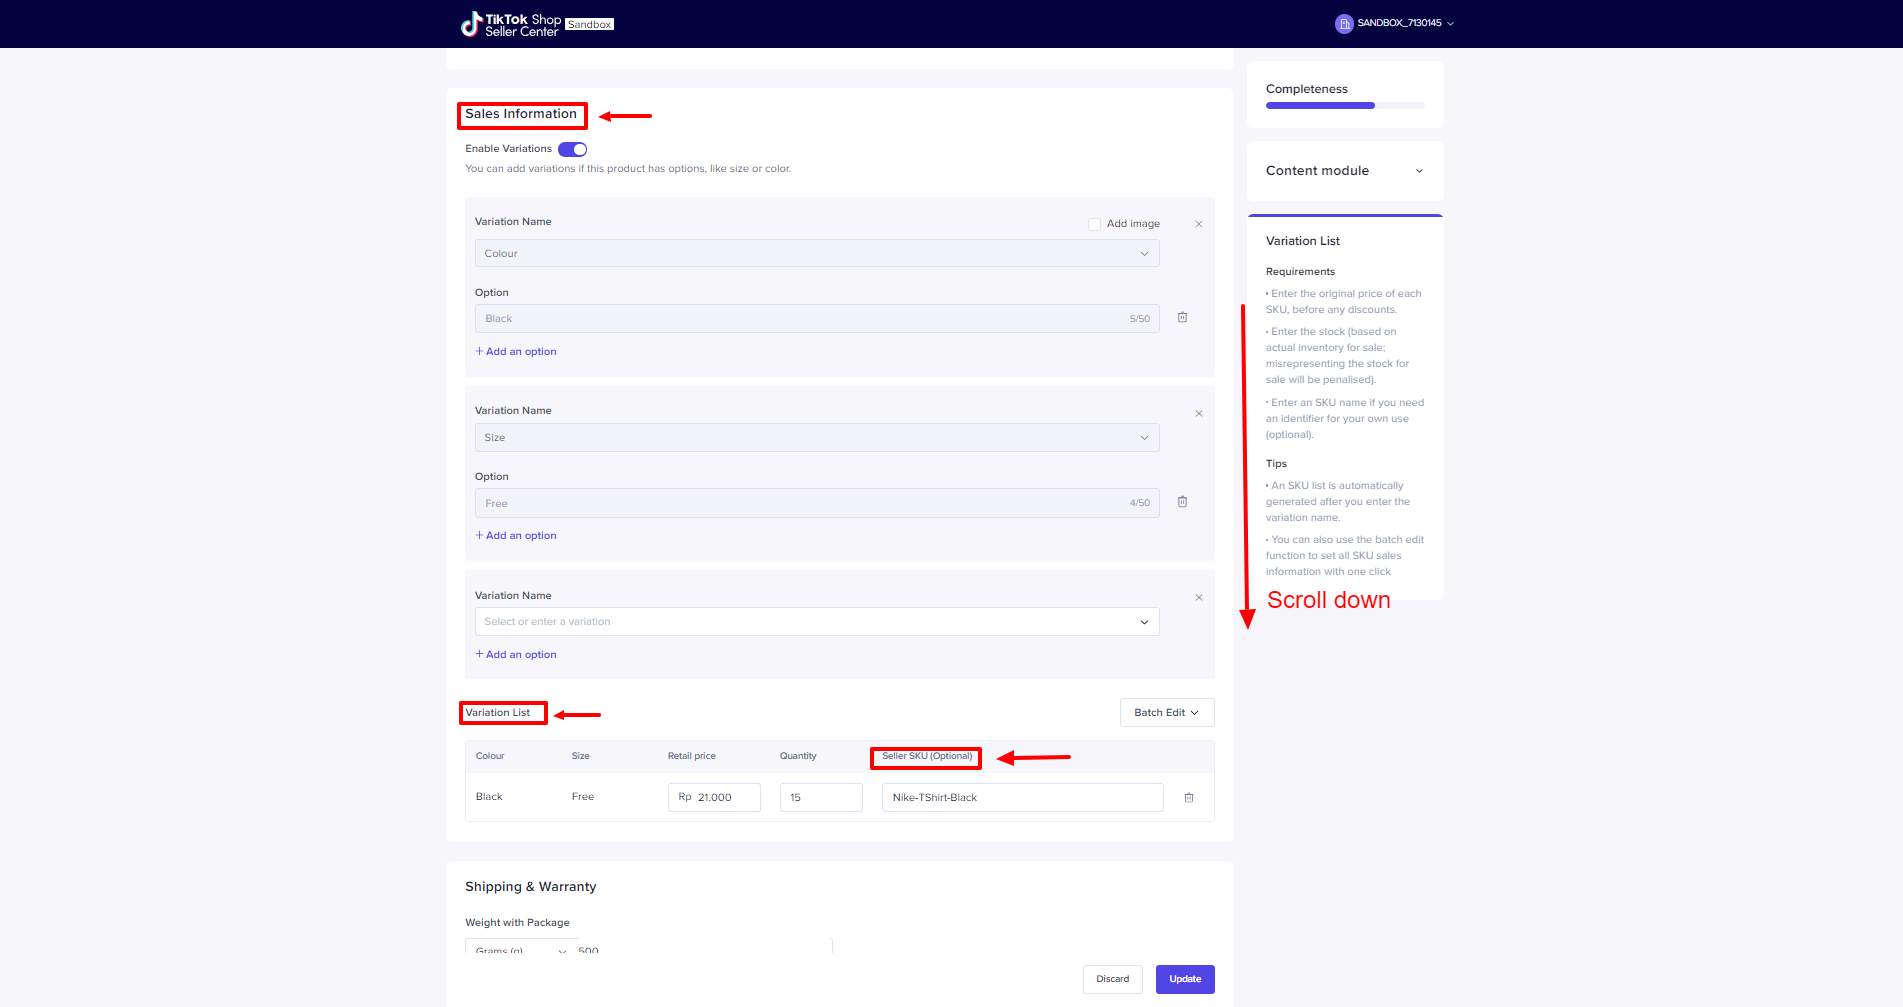Click the Completeness progress bar
The image size is (1903, 1007).
click(x=1345, y=105)
